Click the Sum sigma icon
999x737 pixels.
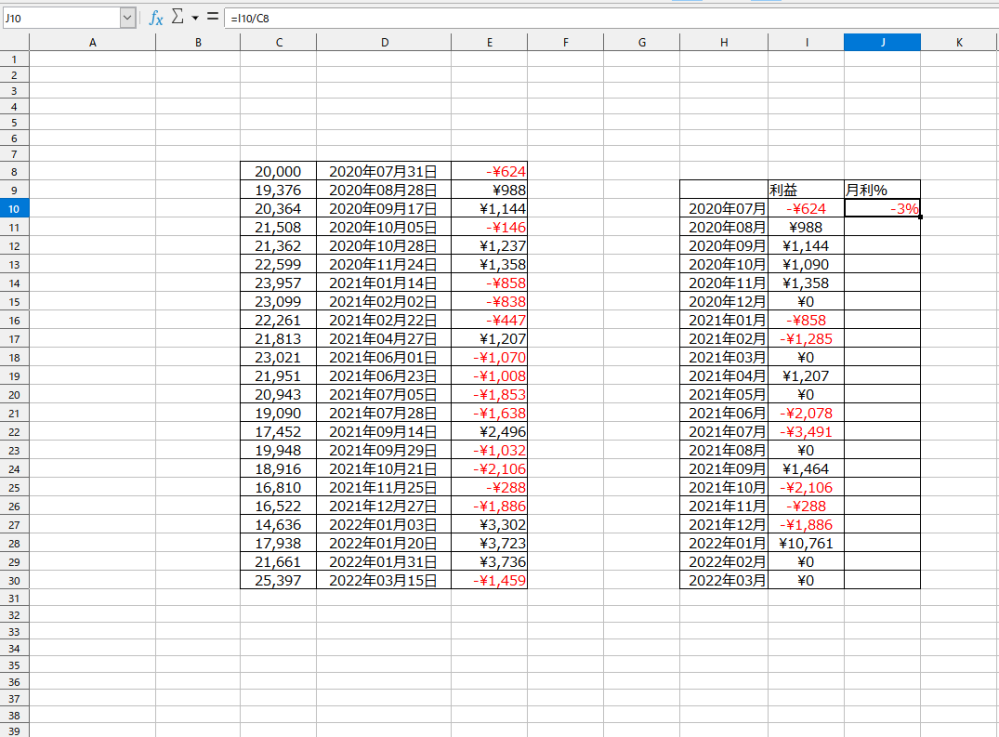(x=178, y=18)
